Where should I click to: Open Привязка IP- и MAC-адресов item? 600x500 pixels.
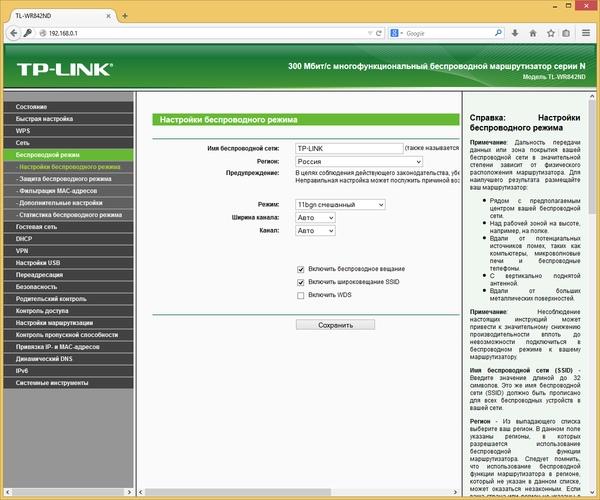coord(69,347)
